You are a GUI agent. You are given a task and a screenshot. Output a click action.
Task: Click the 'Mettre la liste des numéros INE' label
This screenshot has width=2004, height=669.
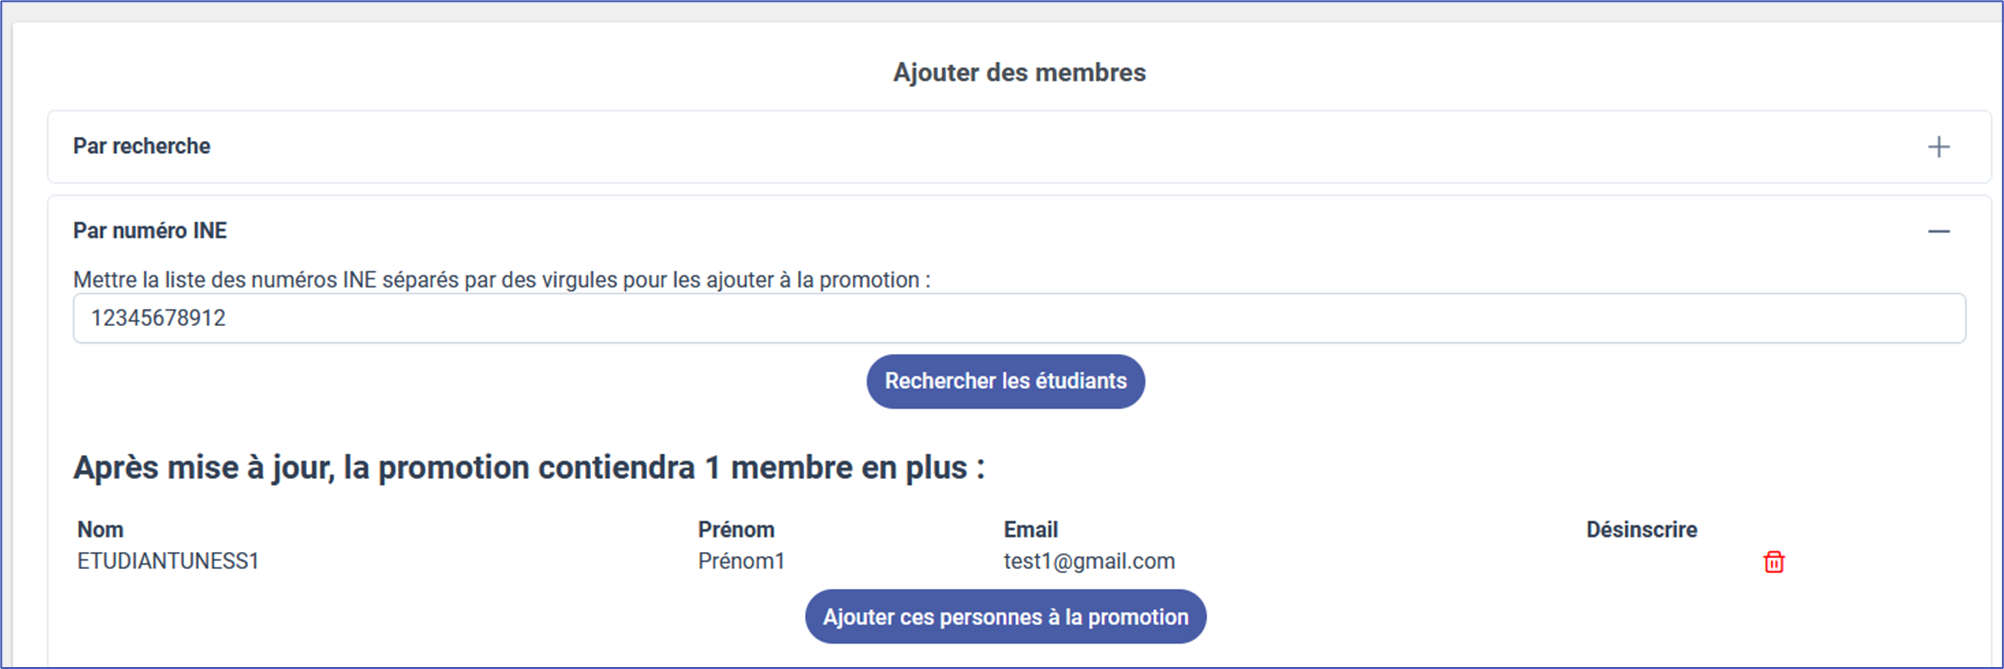point(501,280)
